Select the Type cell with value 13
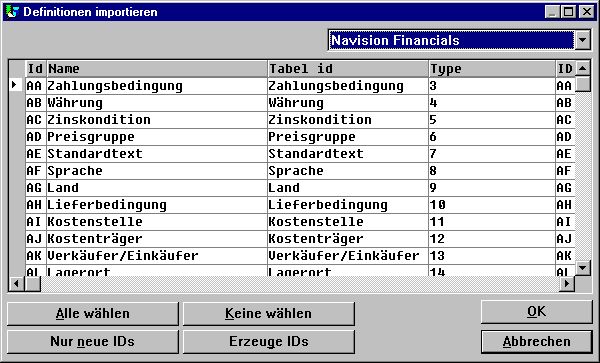The height and width of the screenshot is (363, 600). pyautogui.click(x=492, y=256)
